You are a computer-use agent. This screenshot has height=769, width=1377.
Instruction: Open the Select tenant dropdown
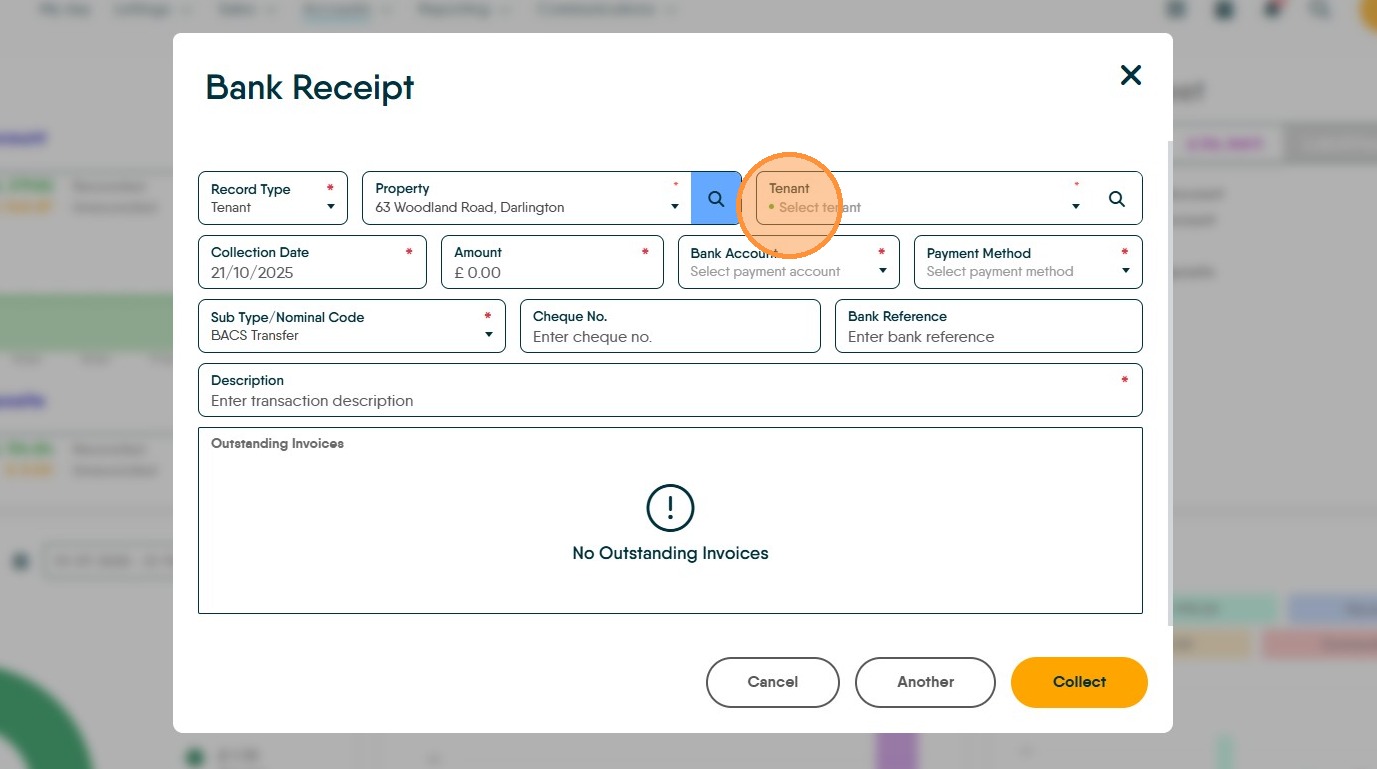[925, 198]
